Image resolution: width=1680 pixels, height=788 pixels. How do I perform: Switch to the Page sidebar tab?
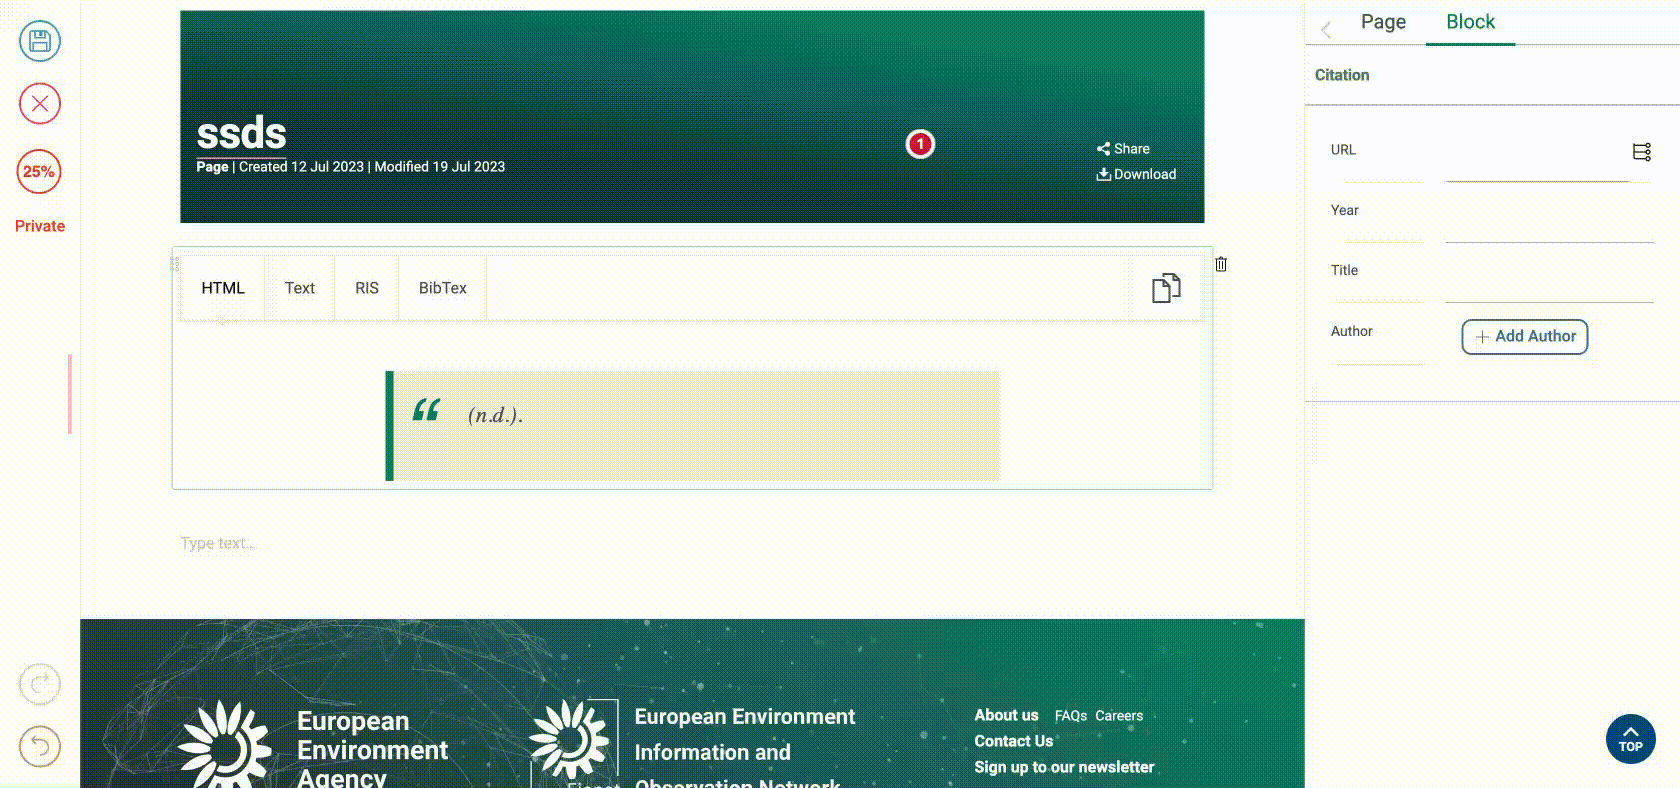[1383, 22]
